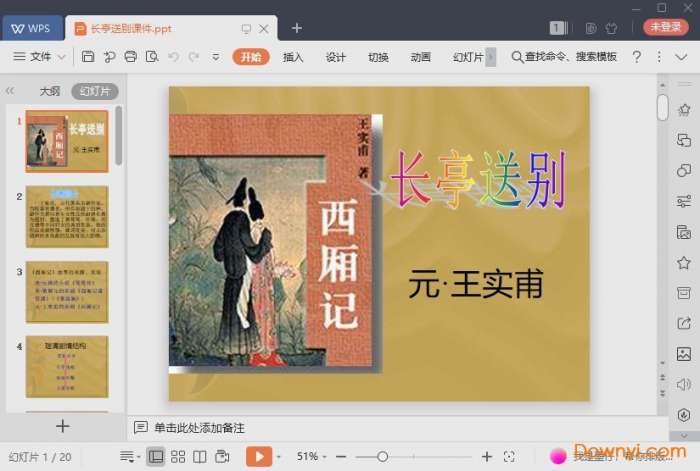Click the 元·王实甫 text on slide
The height and width of the screenshot is (471, 700).
(476, 283)
